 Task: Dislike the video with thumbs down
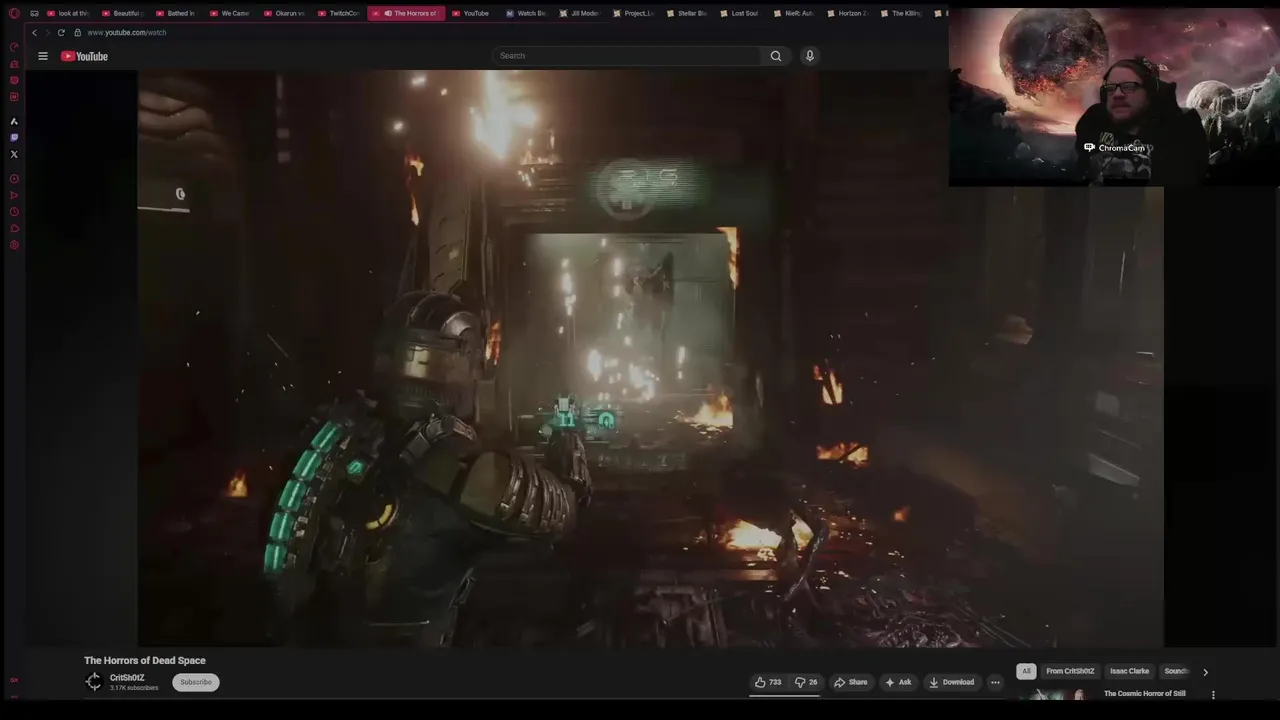806,682
